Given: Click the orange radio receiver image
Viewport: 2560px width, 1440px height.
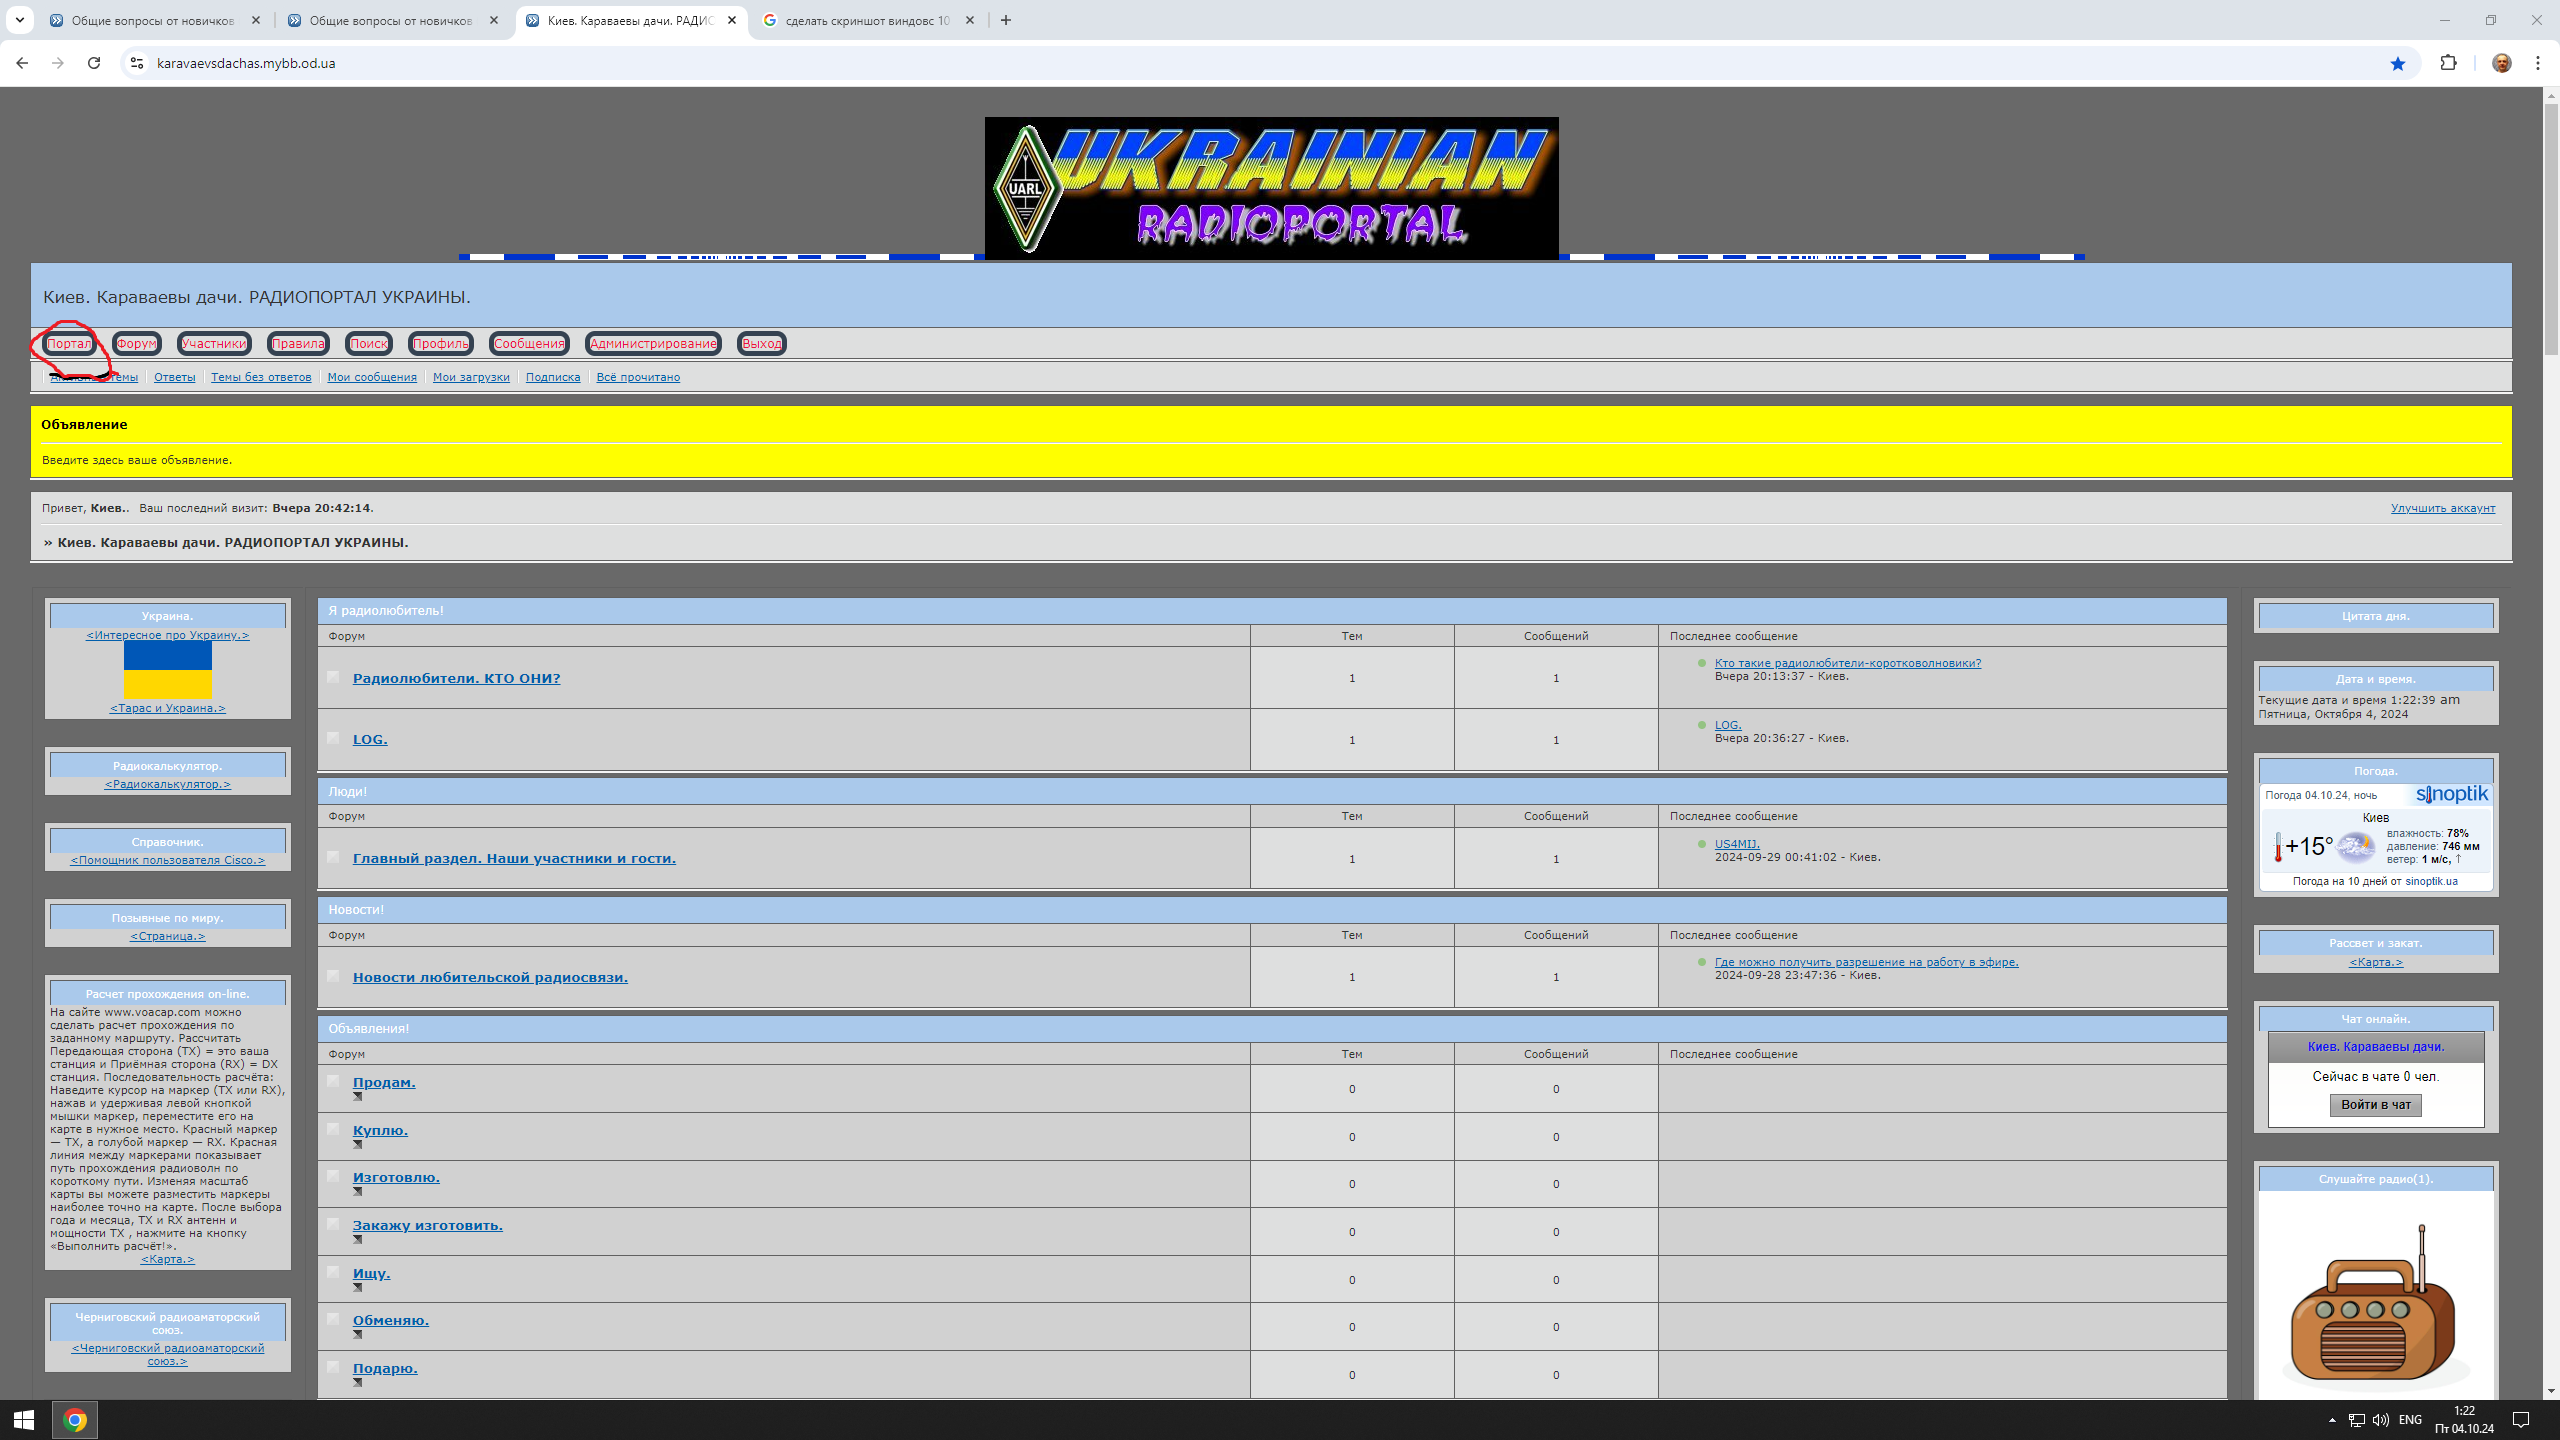Looking at the screenshot, I should (2372, 1305).
